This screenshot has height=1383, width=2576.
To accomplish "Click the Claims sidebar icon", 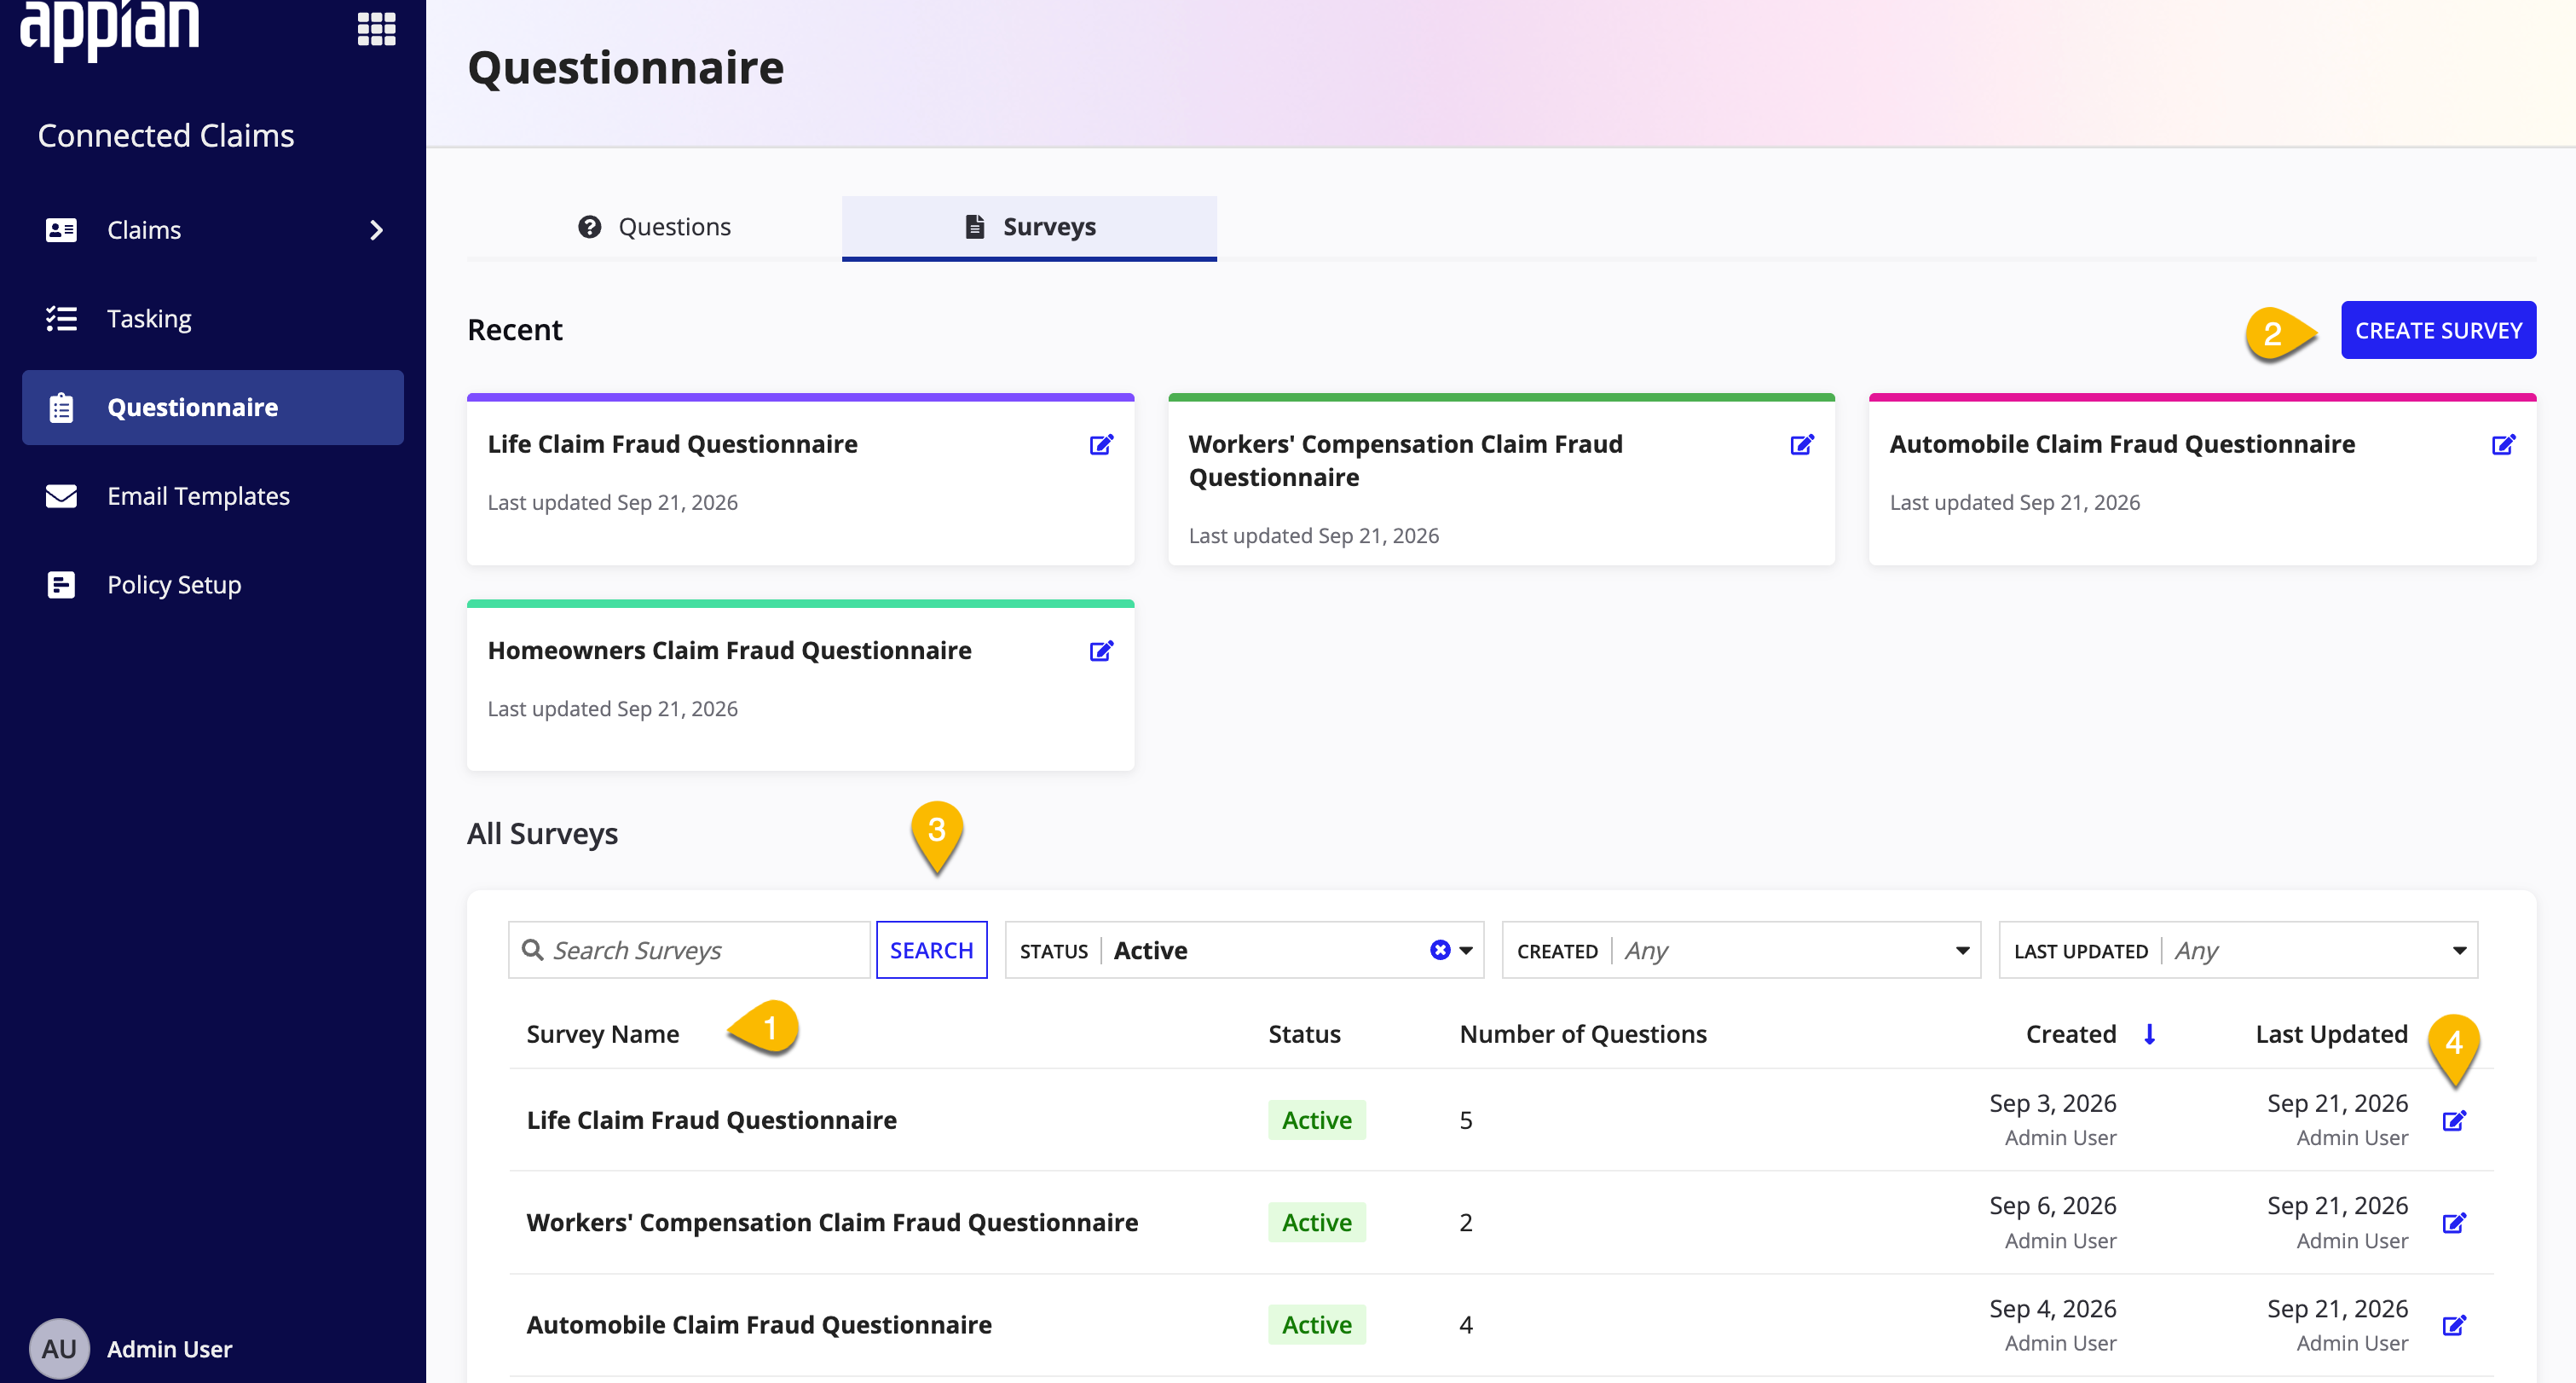I will click(x=61, y=230).
